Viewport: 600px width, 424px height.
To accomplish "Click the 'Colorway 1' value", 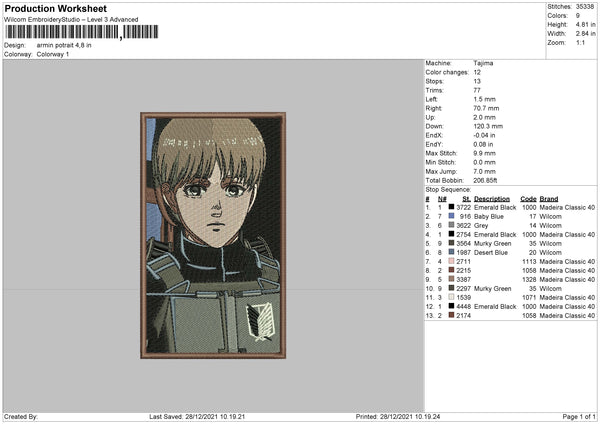I will (x=53, y=54).
